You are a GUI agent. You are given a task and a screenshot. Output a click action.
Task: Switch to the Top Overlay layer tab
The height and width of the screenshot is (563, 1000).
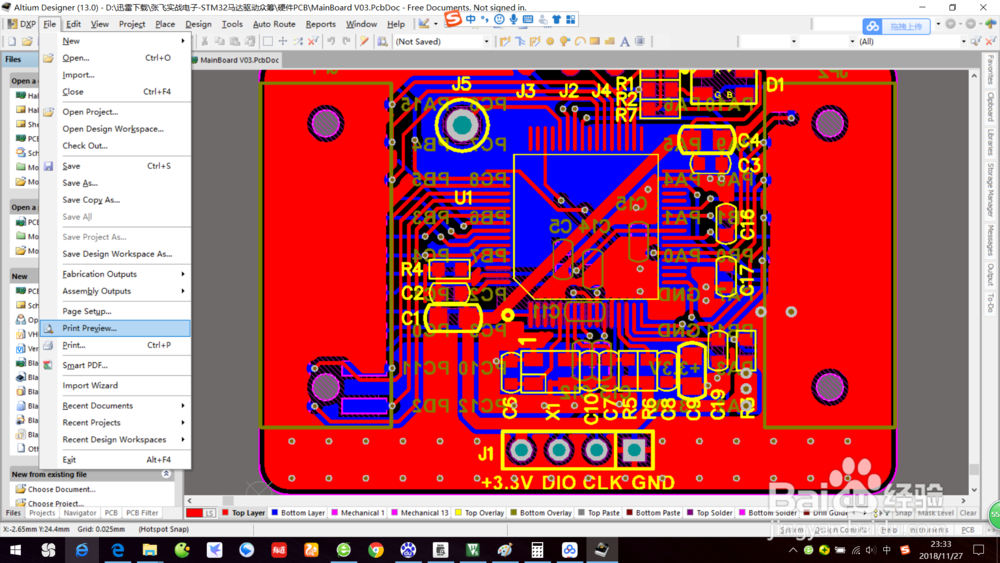coord(479,513)
